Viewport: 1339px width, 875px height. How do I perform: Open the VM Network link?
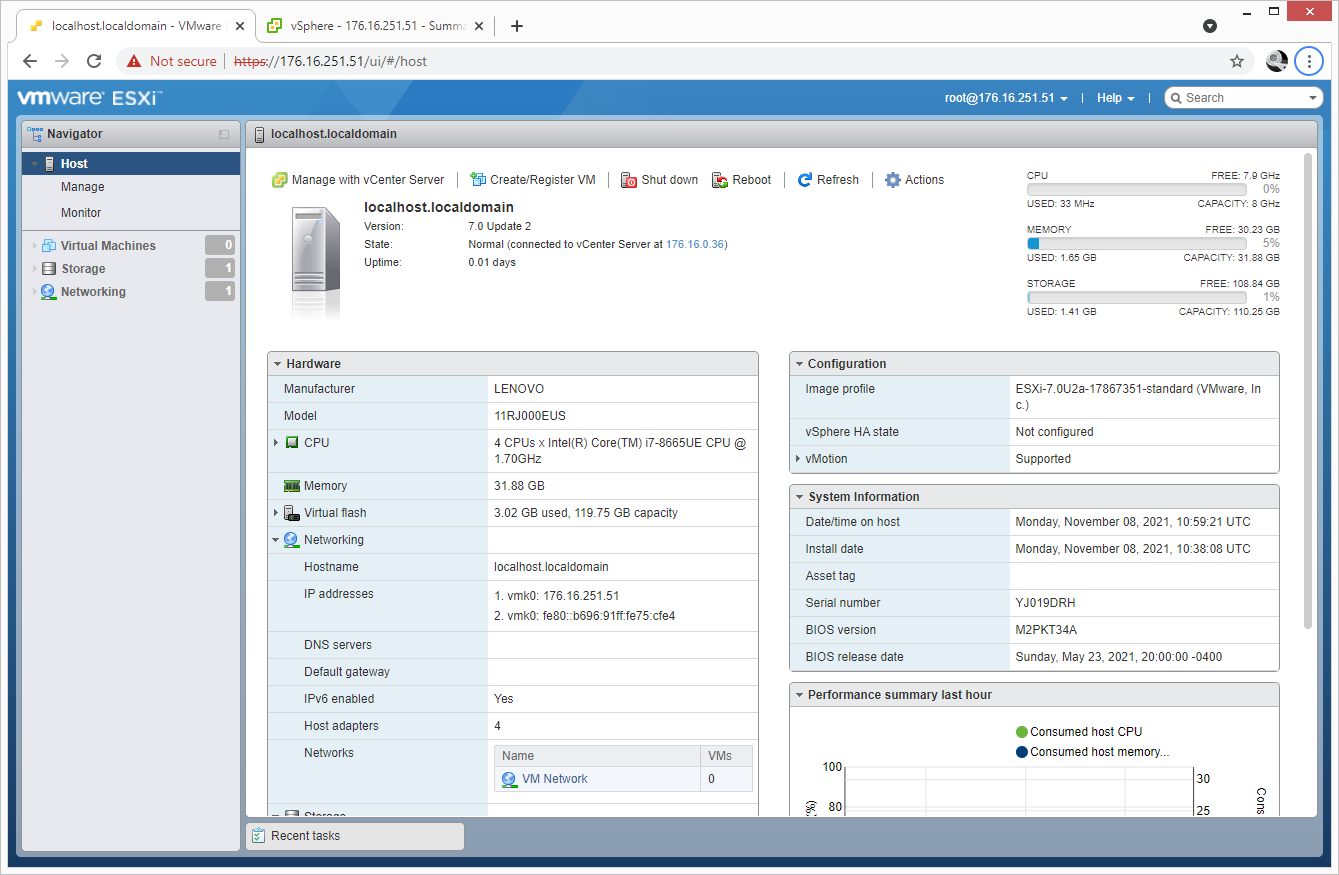555,779
